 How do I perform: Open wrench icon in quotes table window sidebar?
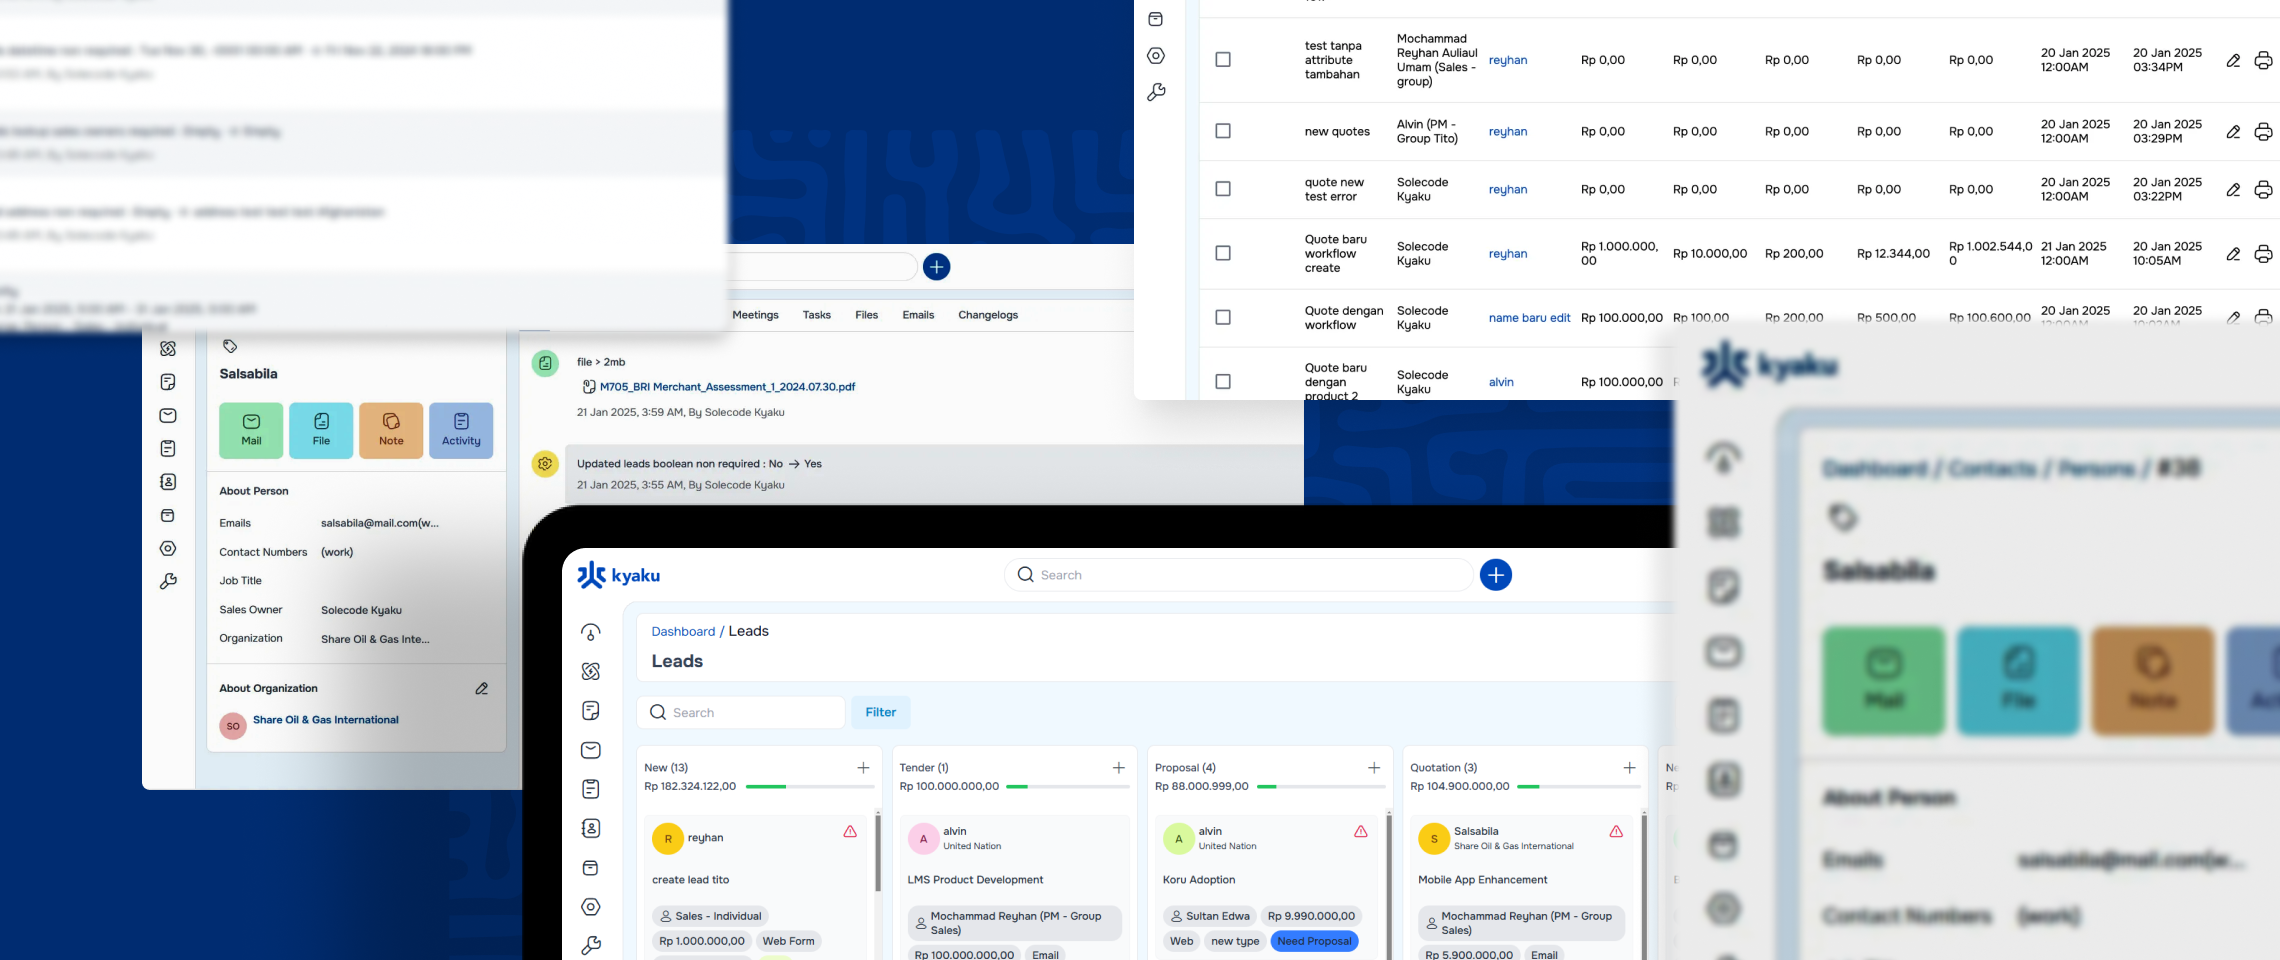1156,92
